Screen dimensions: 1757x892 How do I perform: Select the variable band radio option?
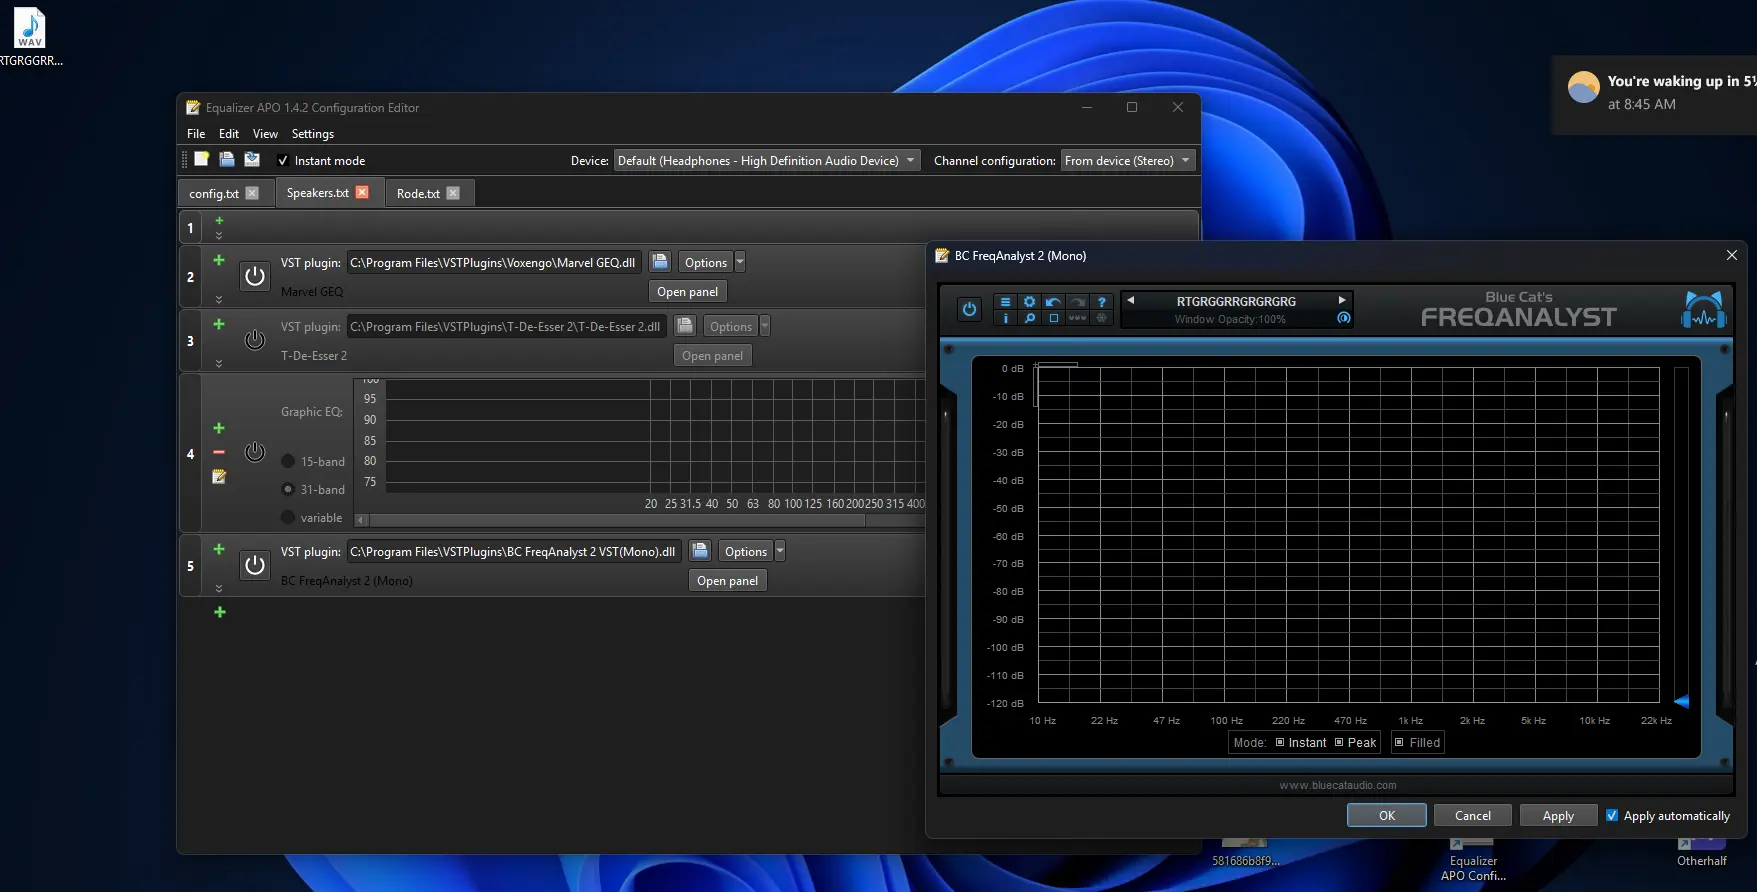(288, 517)
